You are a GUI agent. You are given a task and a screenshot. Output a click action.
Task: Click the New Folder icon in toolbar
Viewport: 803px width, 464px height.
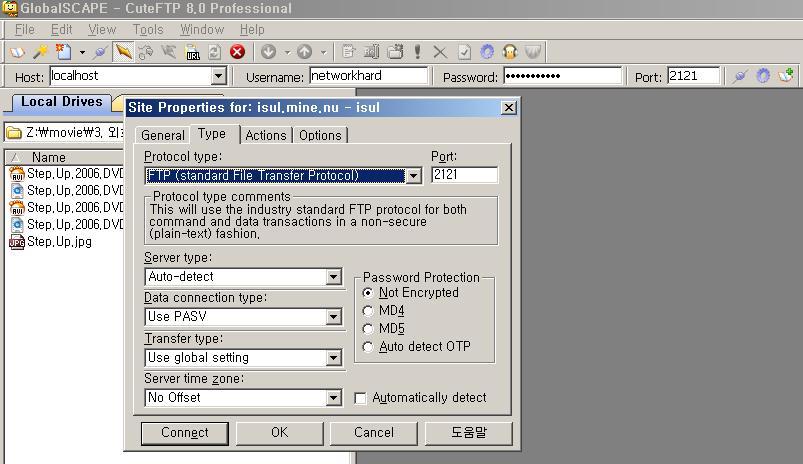pos(395,52)
